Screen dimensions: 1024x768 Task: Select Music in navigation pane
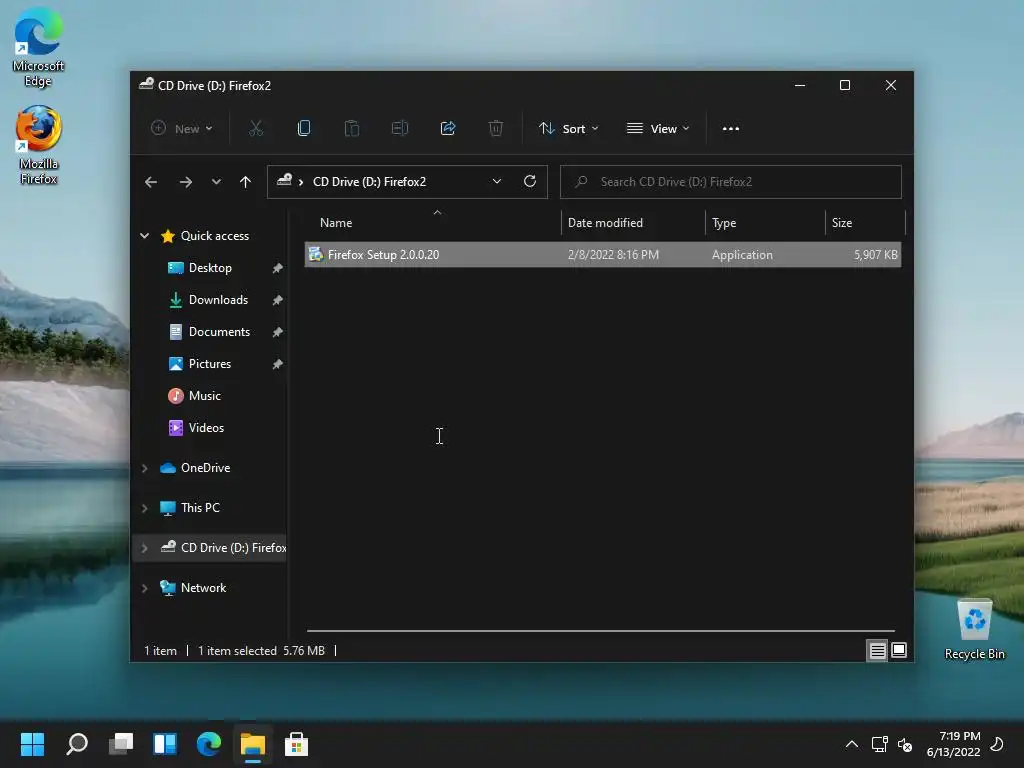(x=204, y=396)
